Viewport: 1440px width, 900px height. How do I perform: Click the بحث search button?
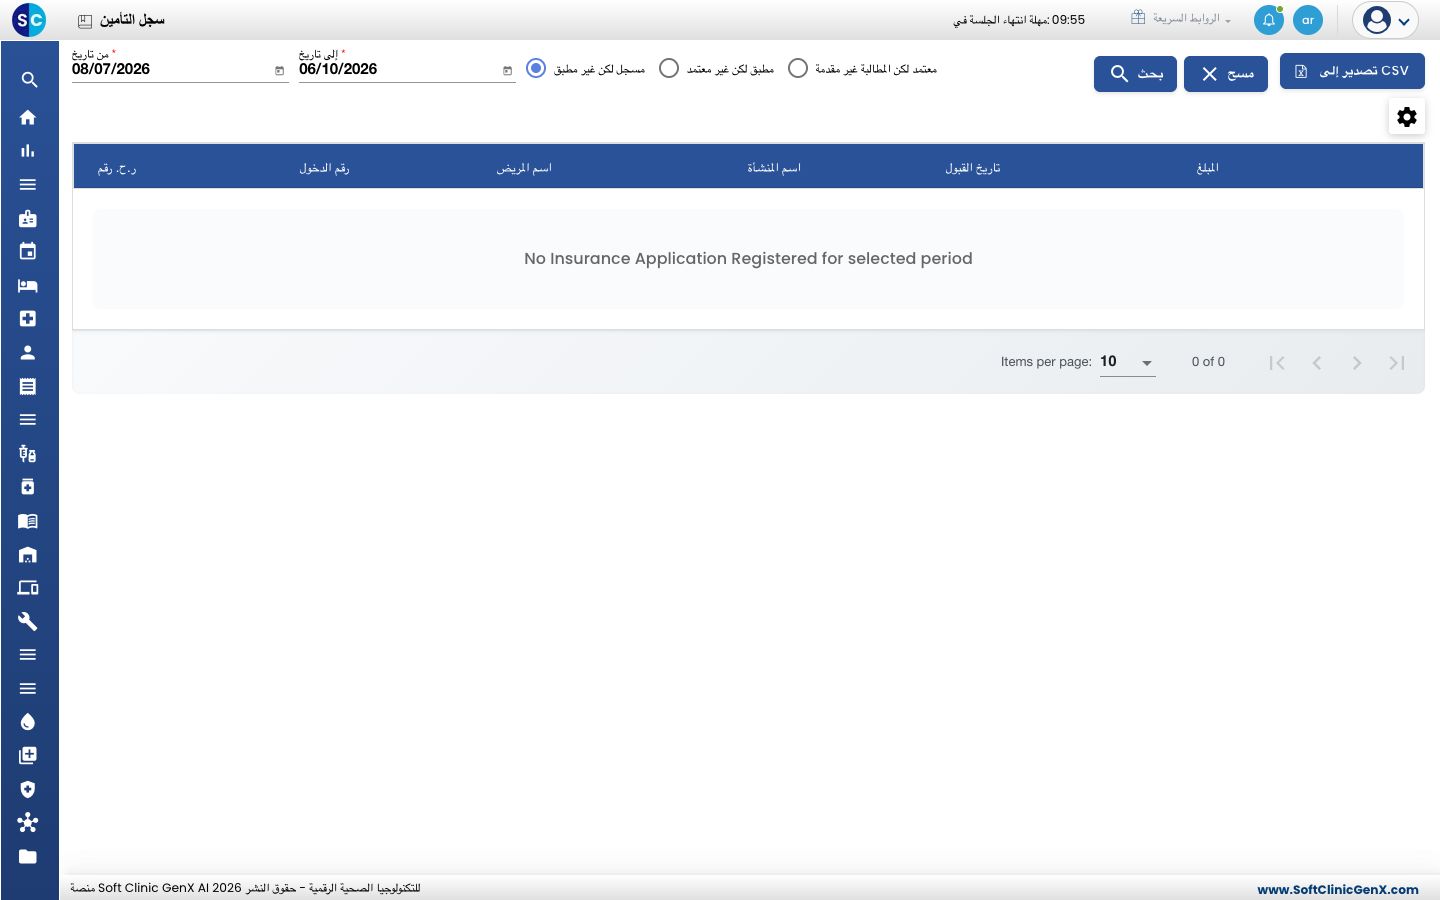click(1135, 74)
